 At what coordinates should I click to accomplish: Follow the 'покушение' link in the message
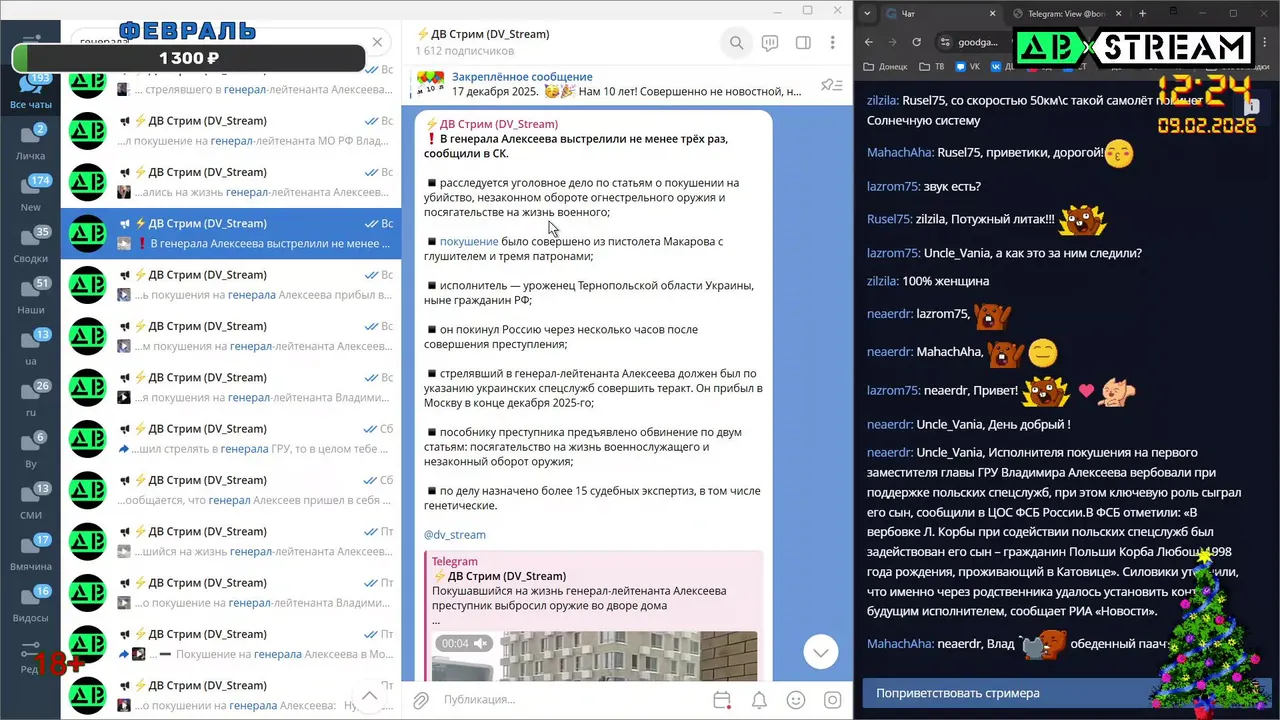(469, 241)
